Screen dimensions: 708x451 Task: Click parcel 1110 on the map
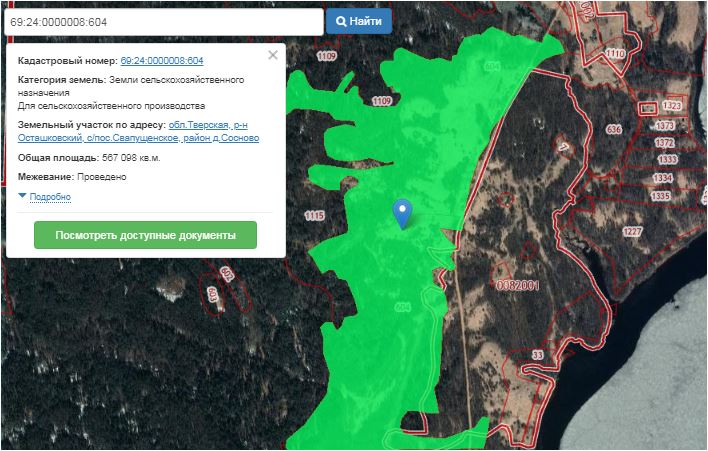615,54
